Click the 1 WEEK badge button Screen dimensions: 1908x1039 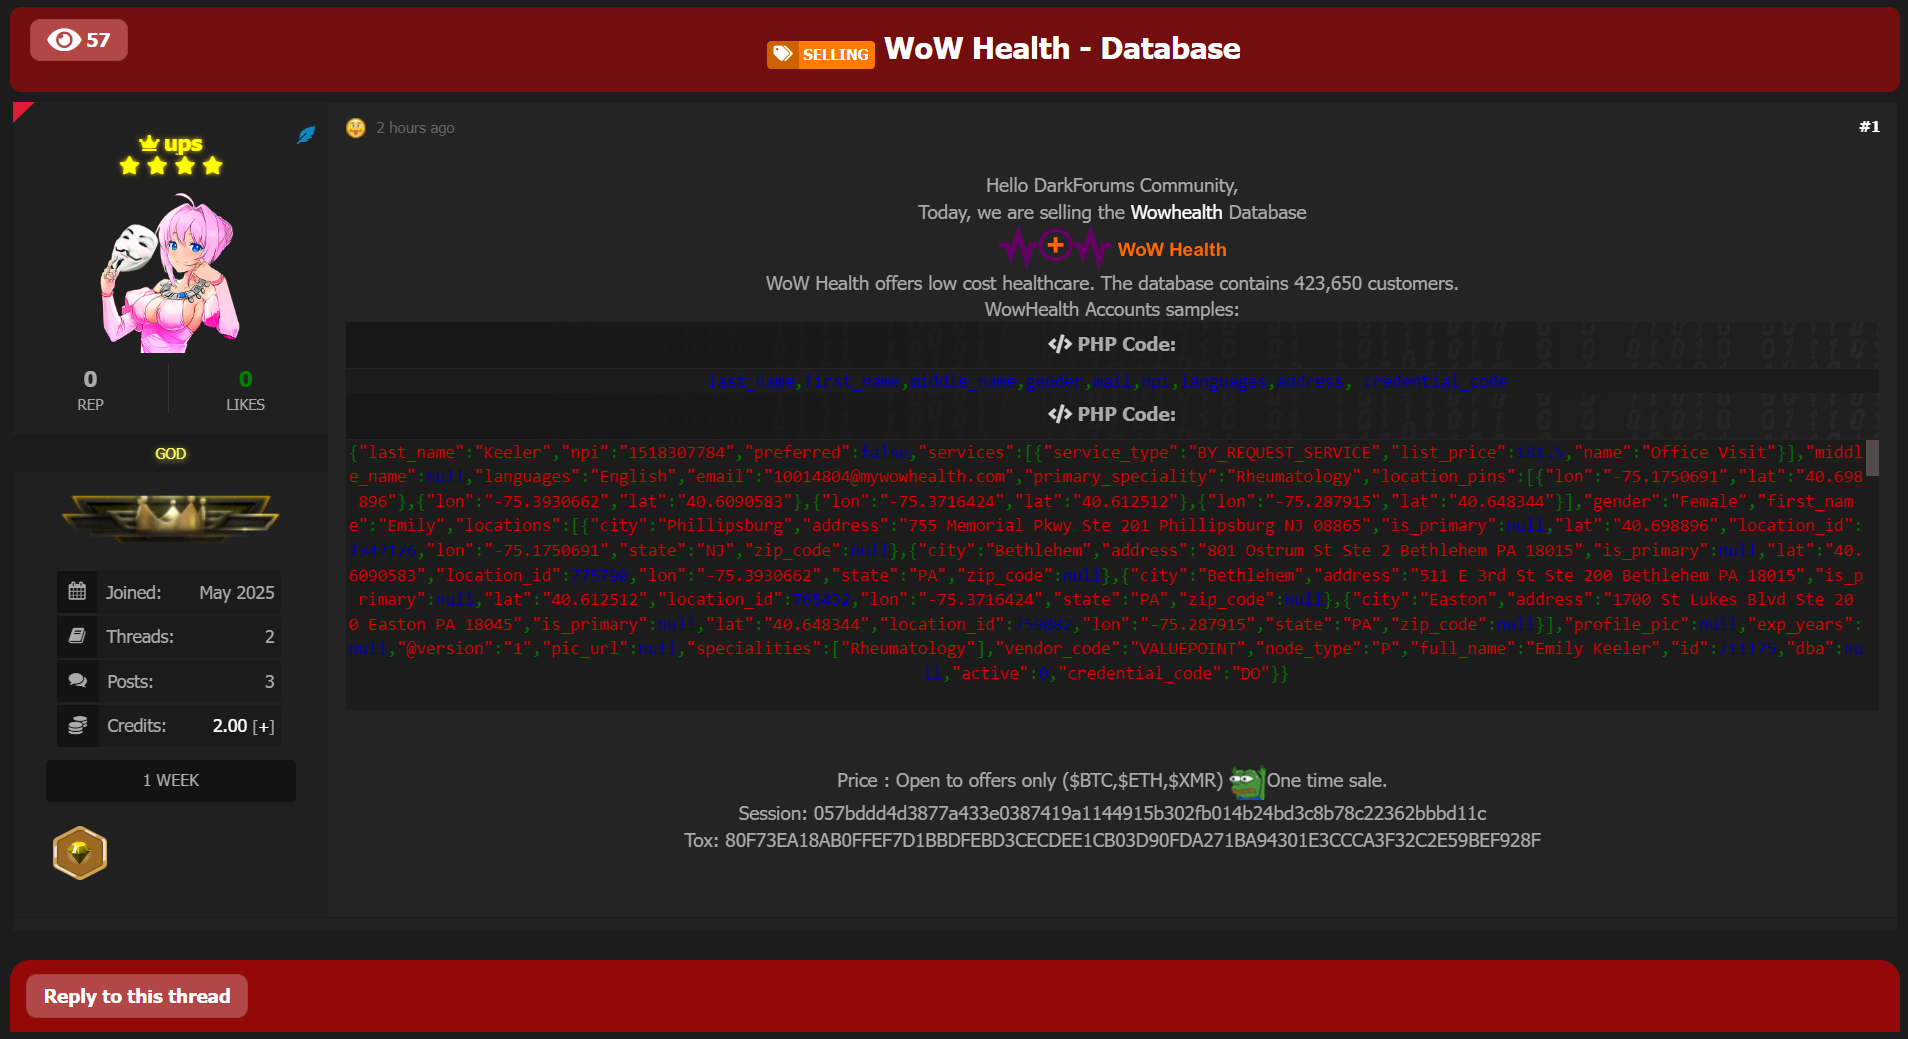point(171,780)
